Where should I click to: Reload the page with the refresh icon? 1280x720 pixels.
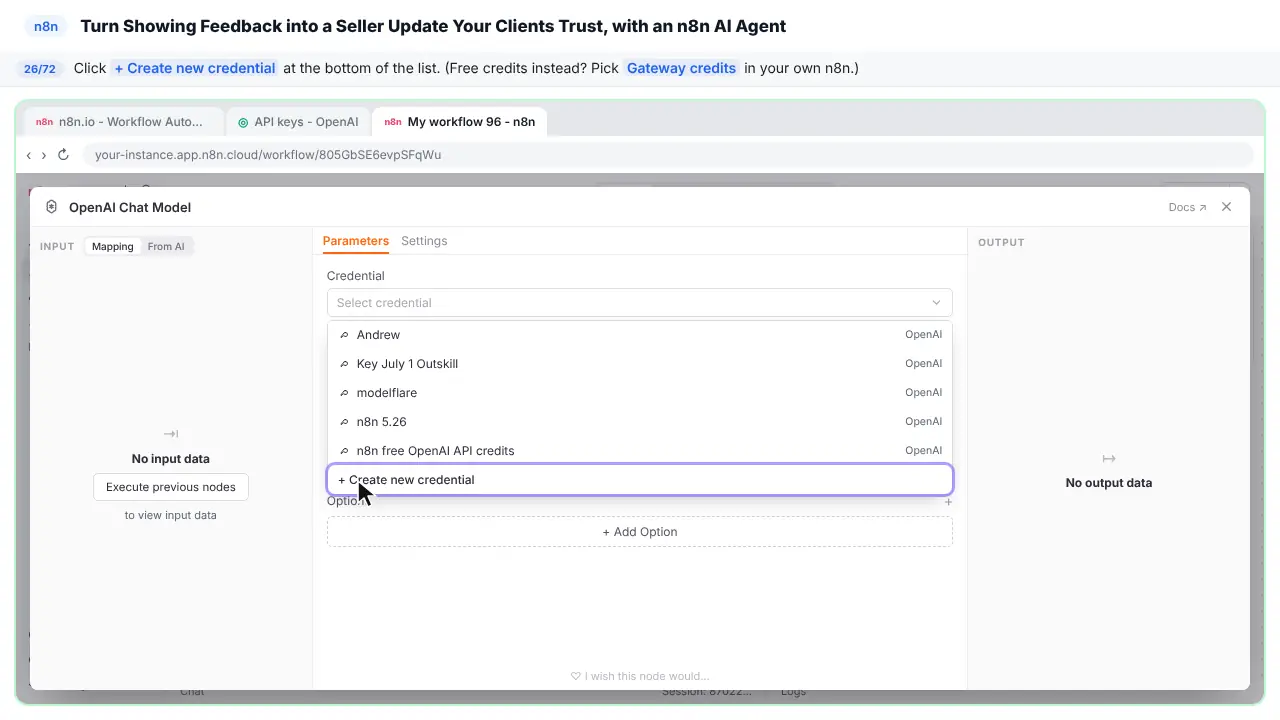tap(63, 155)
